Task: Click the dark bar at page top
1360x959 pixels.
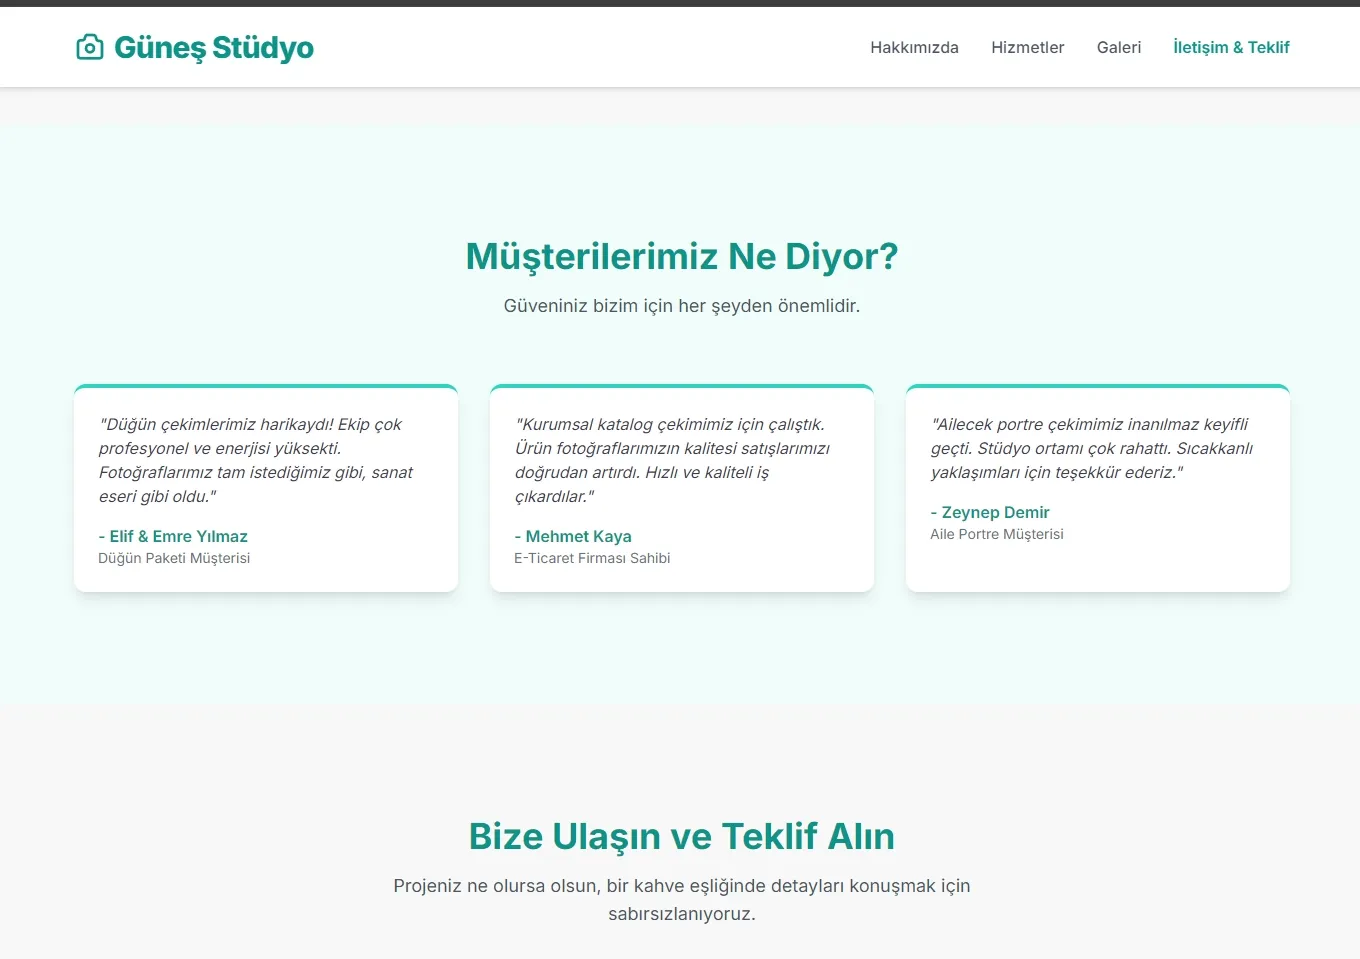Action: 680,3
